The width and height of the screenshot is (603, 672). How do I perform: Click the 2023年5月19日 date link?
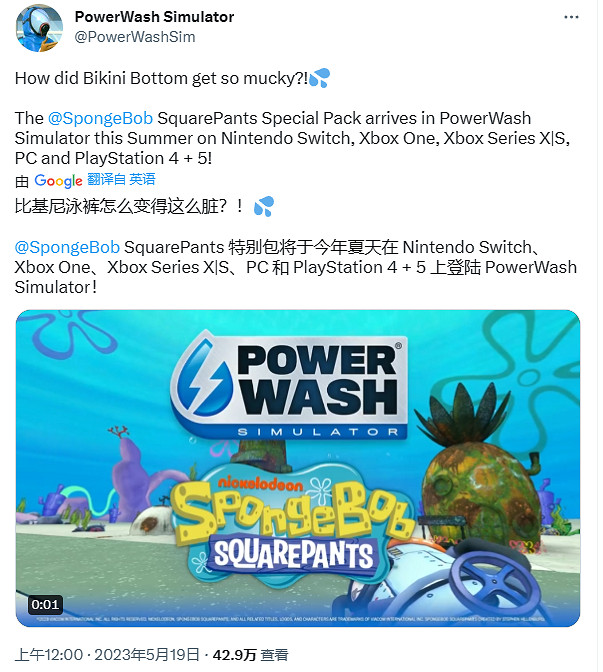pyautogui.click(x=147, y=655)
